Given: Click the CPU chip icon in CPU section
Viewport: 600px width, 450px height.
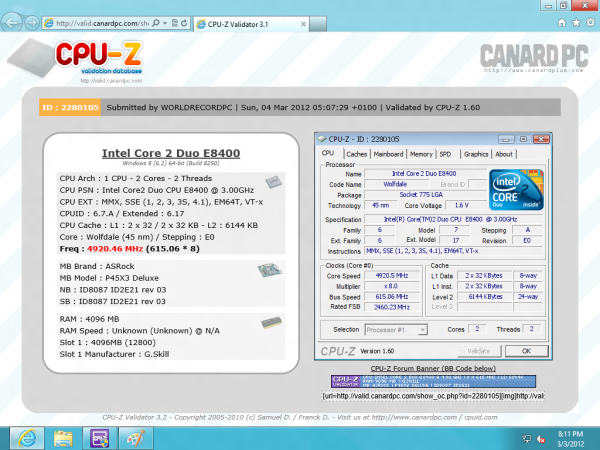Looking at the screenshot, I should point(274,181).
